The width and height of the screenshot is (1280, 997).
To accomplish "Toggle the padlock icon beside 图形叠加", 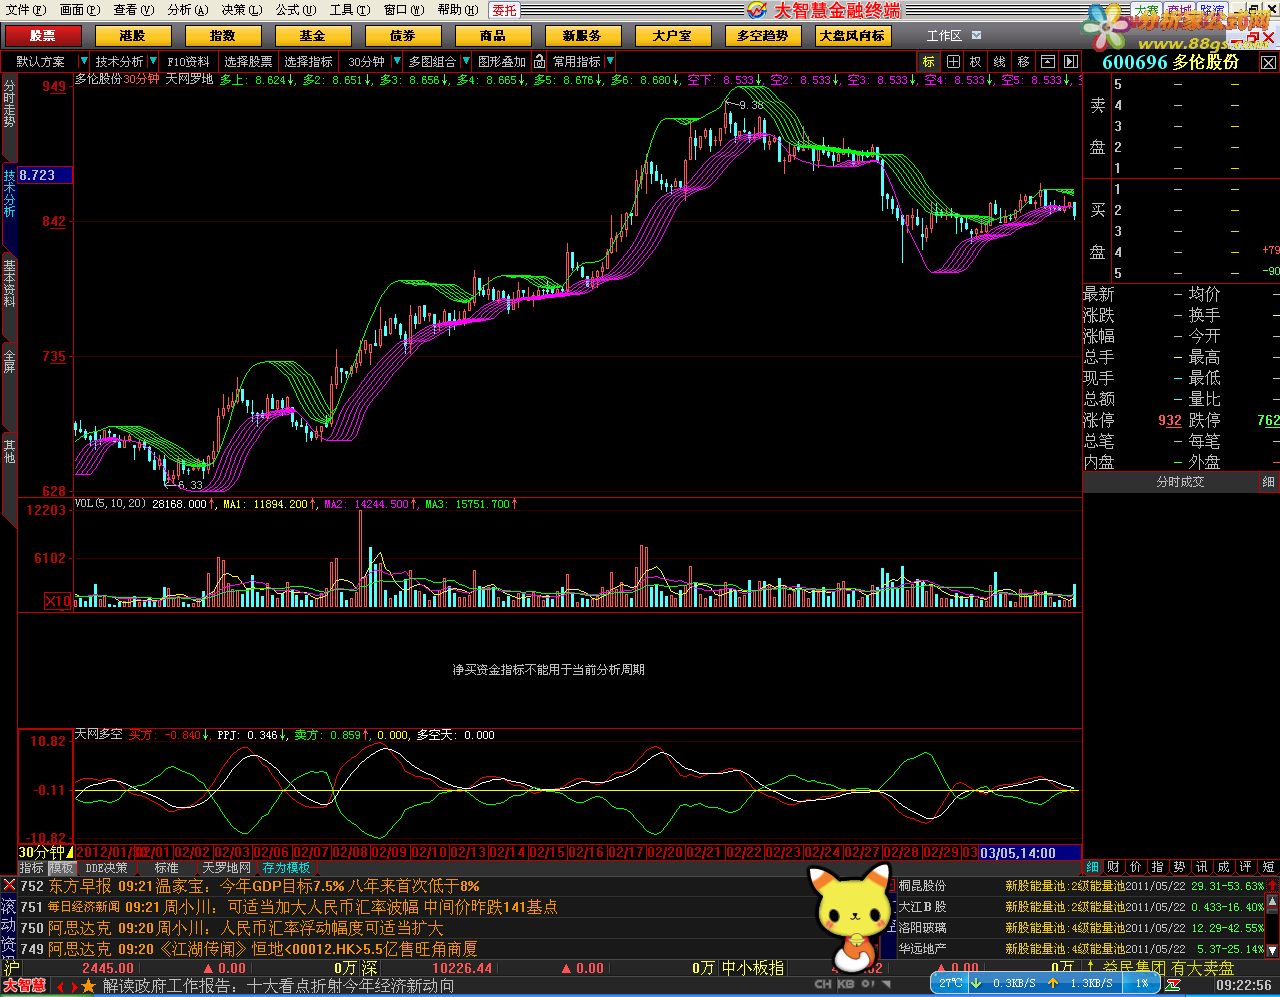I will pos(539,61).
